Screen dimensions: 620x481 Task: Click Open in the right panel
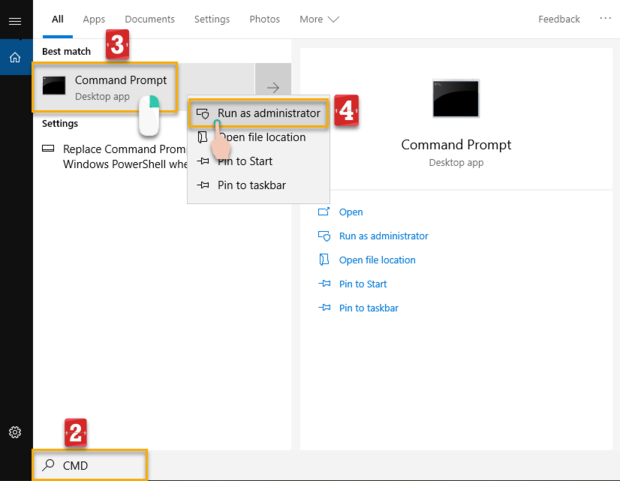pos(351,212)
